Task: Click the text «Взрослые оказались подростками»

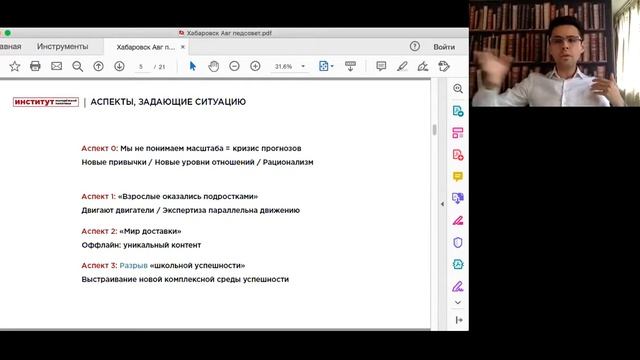Action: (x=188, y=196)
